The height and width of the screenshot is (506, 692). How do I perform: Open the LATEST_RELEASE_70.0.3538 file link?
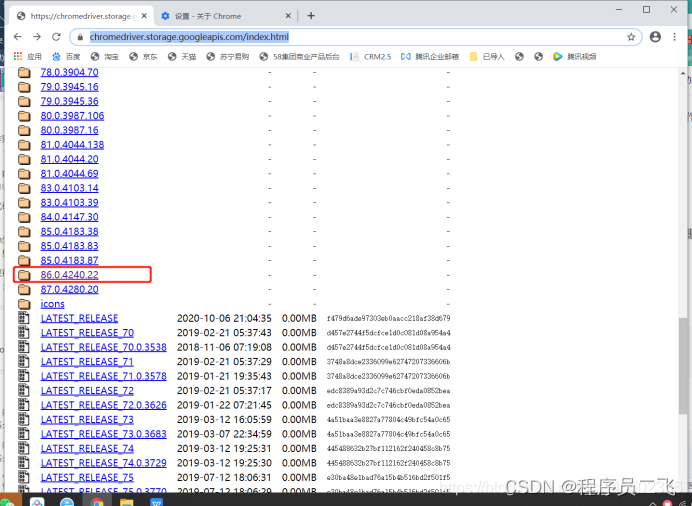[104, 348]
